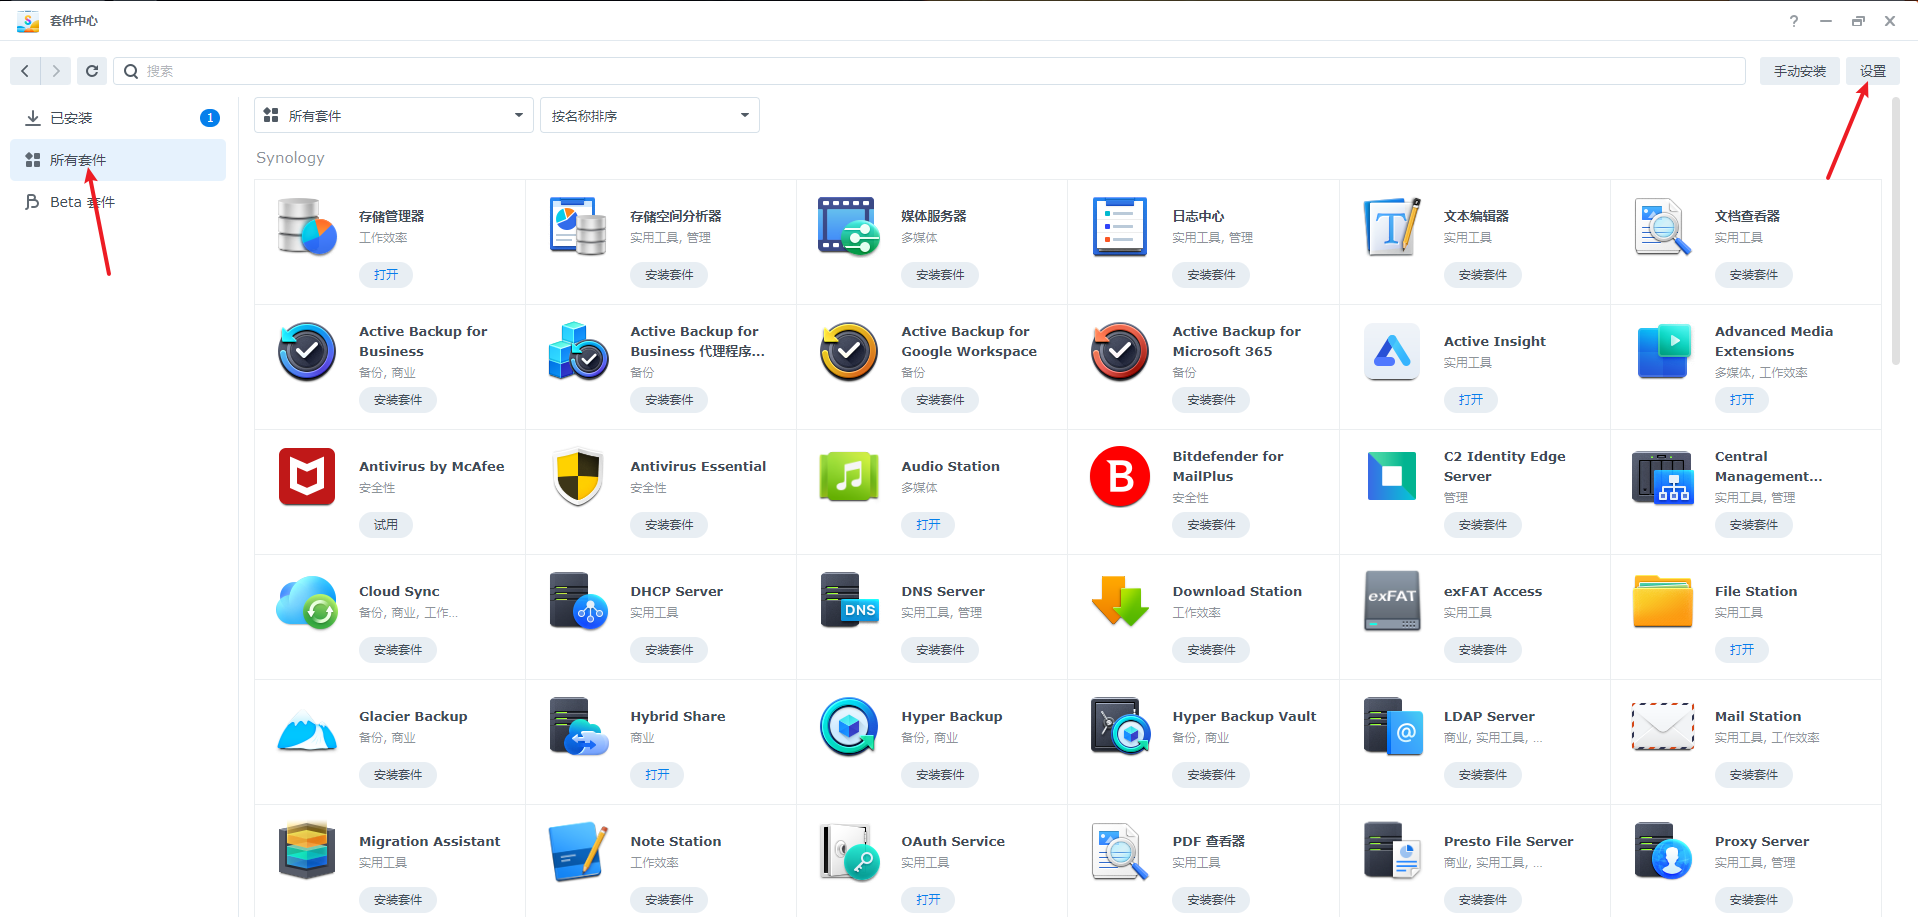Focus the 搜索 search field
Screen dimensions: 1918x917
[929, 71]
